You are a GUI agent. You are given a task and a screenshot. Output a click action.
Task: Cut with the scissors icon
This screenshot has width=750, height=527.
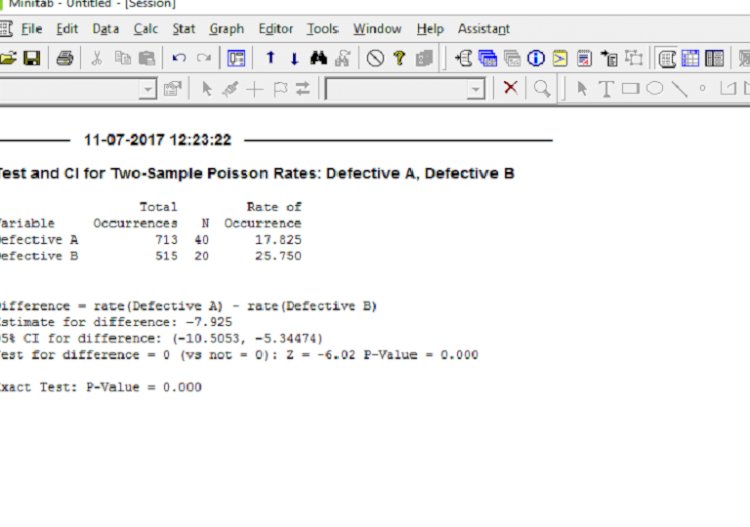[97, 58]
